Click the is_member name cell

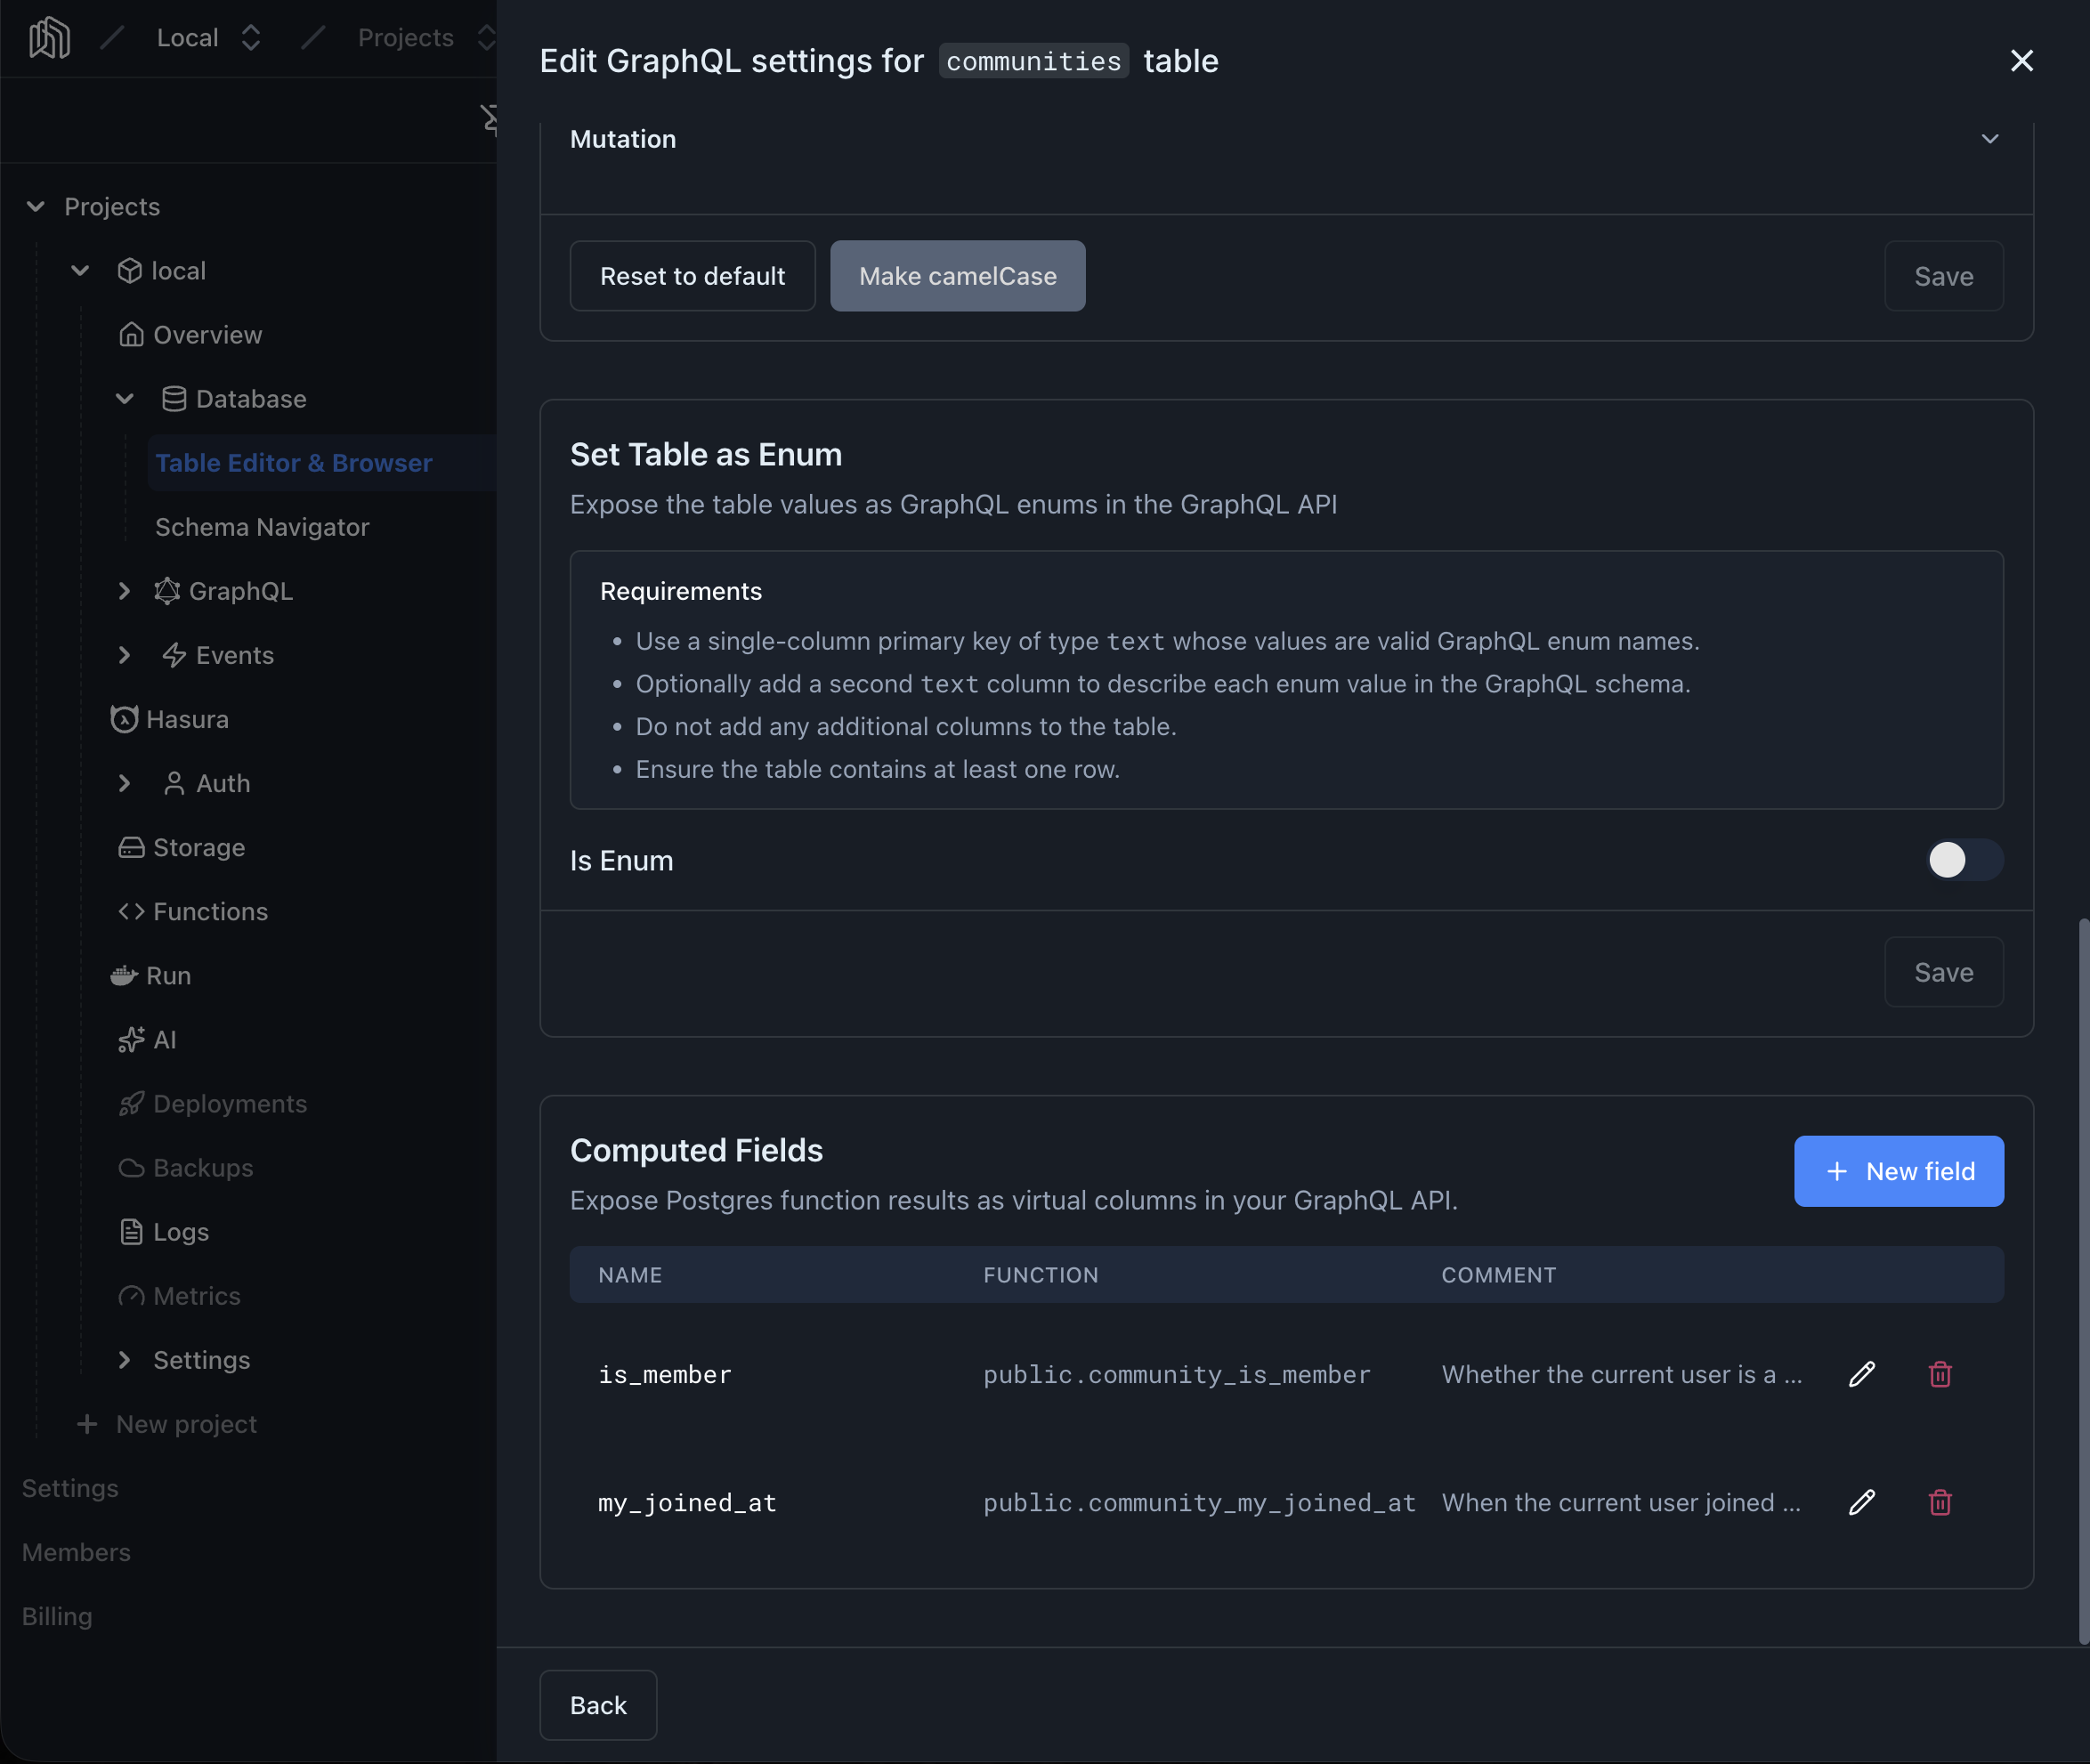tap(665, 1375)
